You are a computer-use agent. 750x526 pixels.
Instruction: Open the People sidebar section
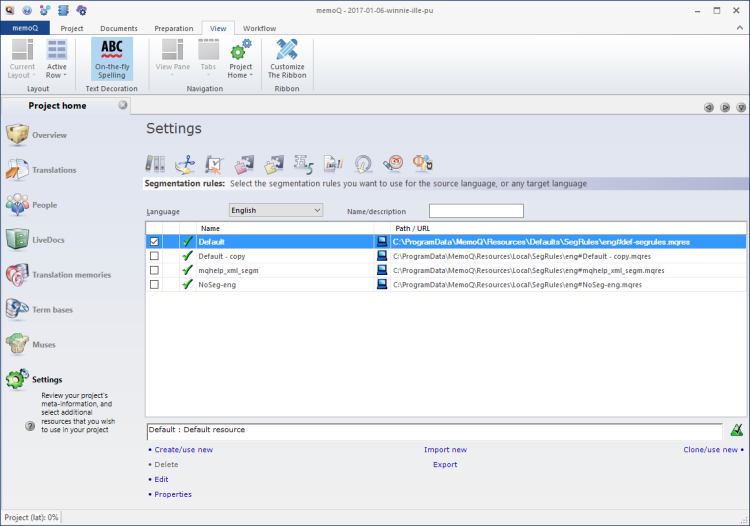[44, 205]
